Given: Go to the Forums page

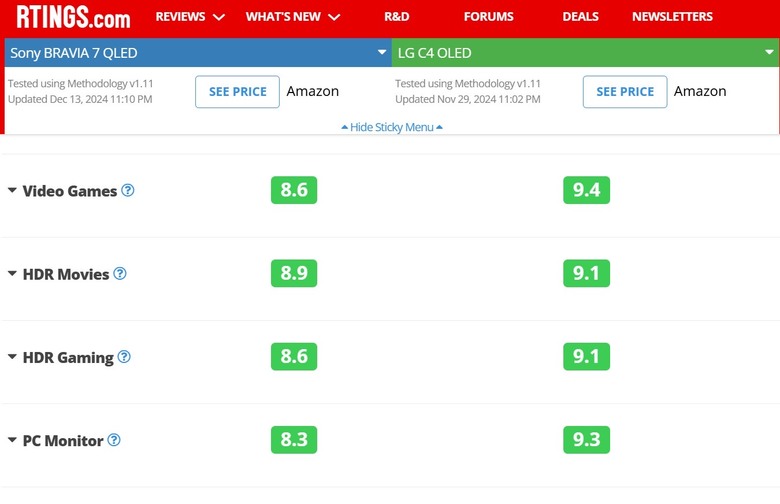Looking at the screenshot, I should (488, 17).
